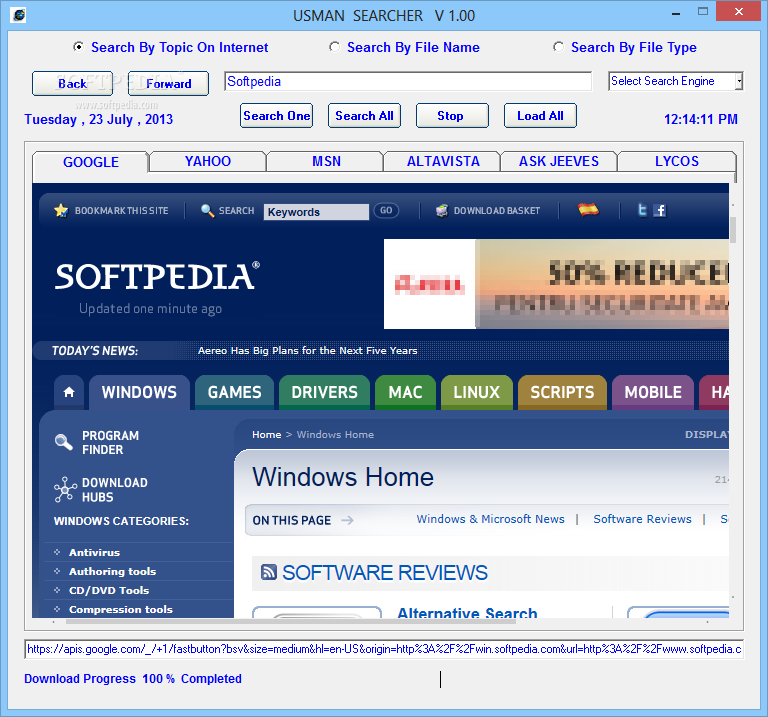Click the Back button

72,84
